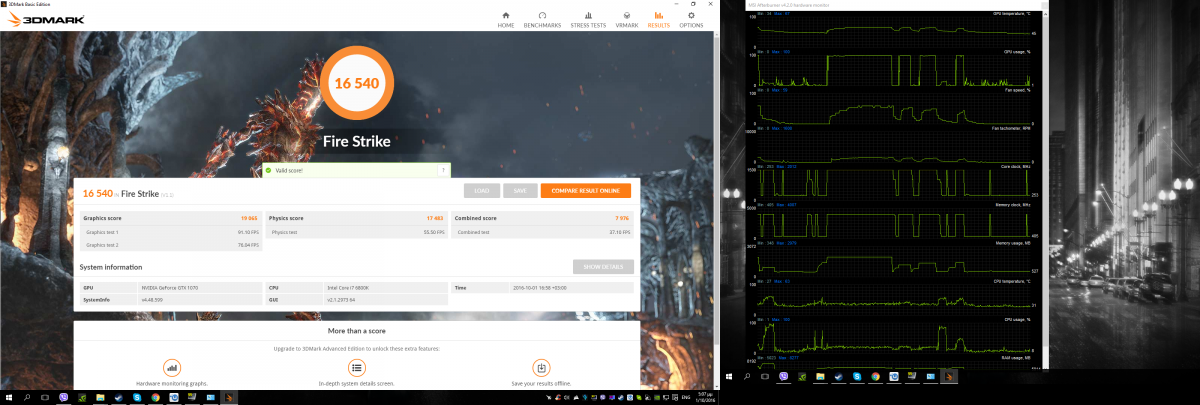Click the Physics score value 17 483
Image resolution: width=1200 pixels, height=405 pixels.
click(x=436, y=217)
